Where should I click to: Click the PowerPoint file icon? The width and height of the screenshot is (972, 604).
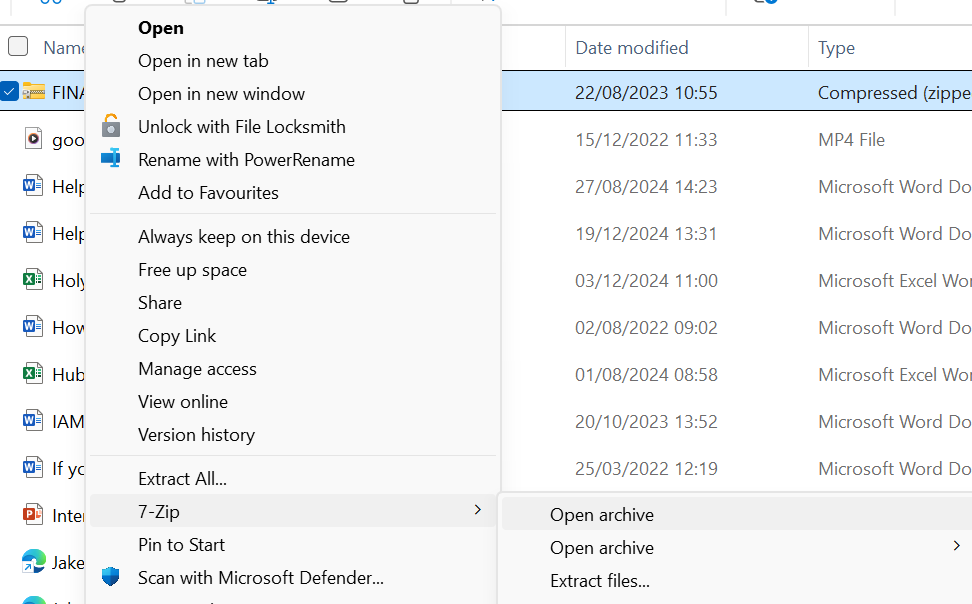tap(34, 515)
